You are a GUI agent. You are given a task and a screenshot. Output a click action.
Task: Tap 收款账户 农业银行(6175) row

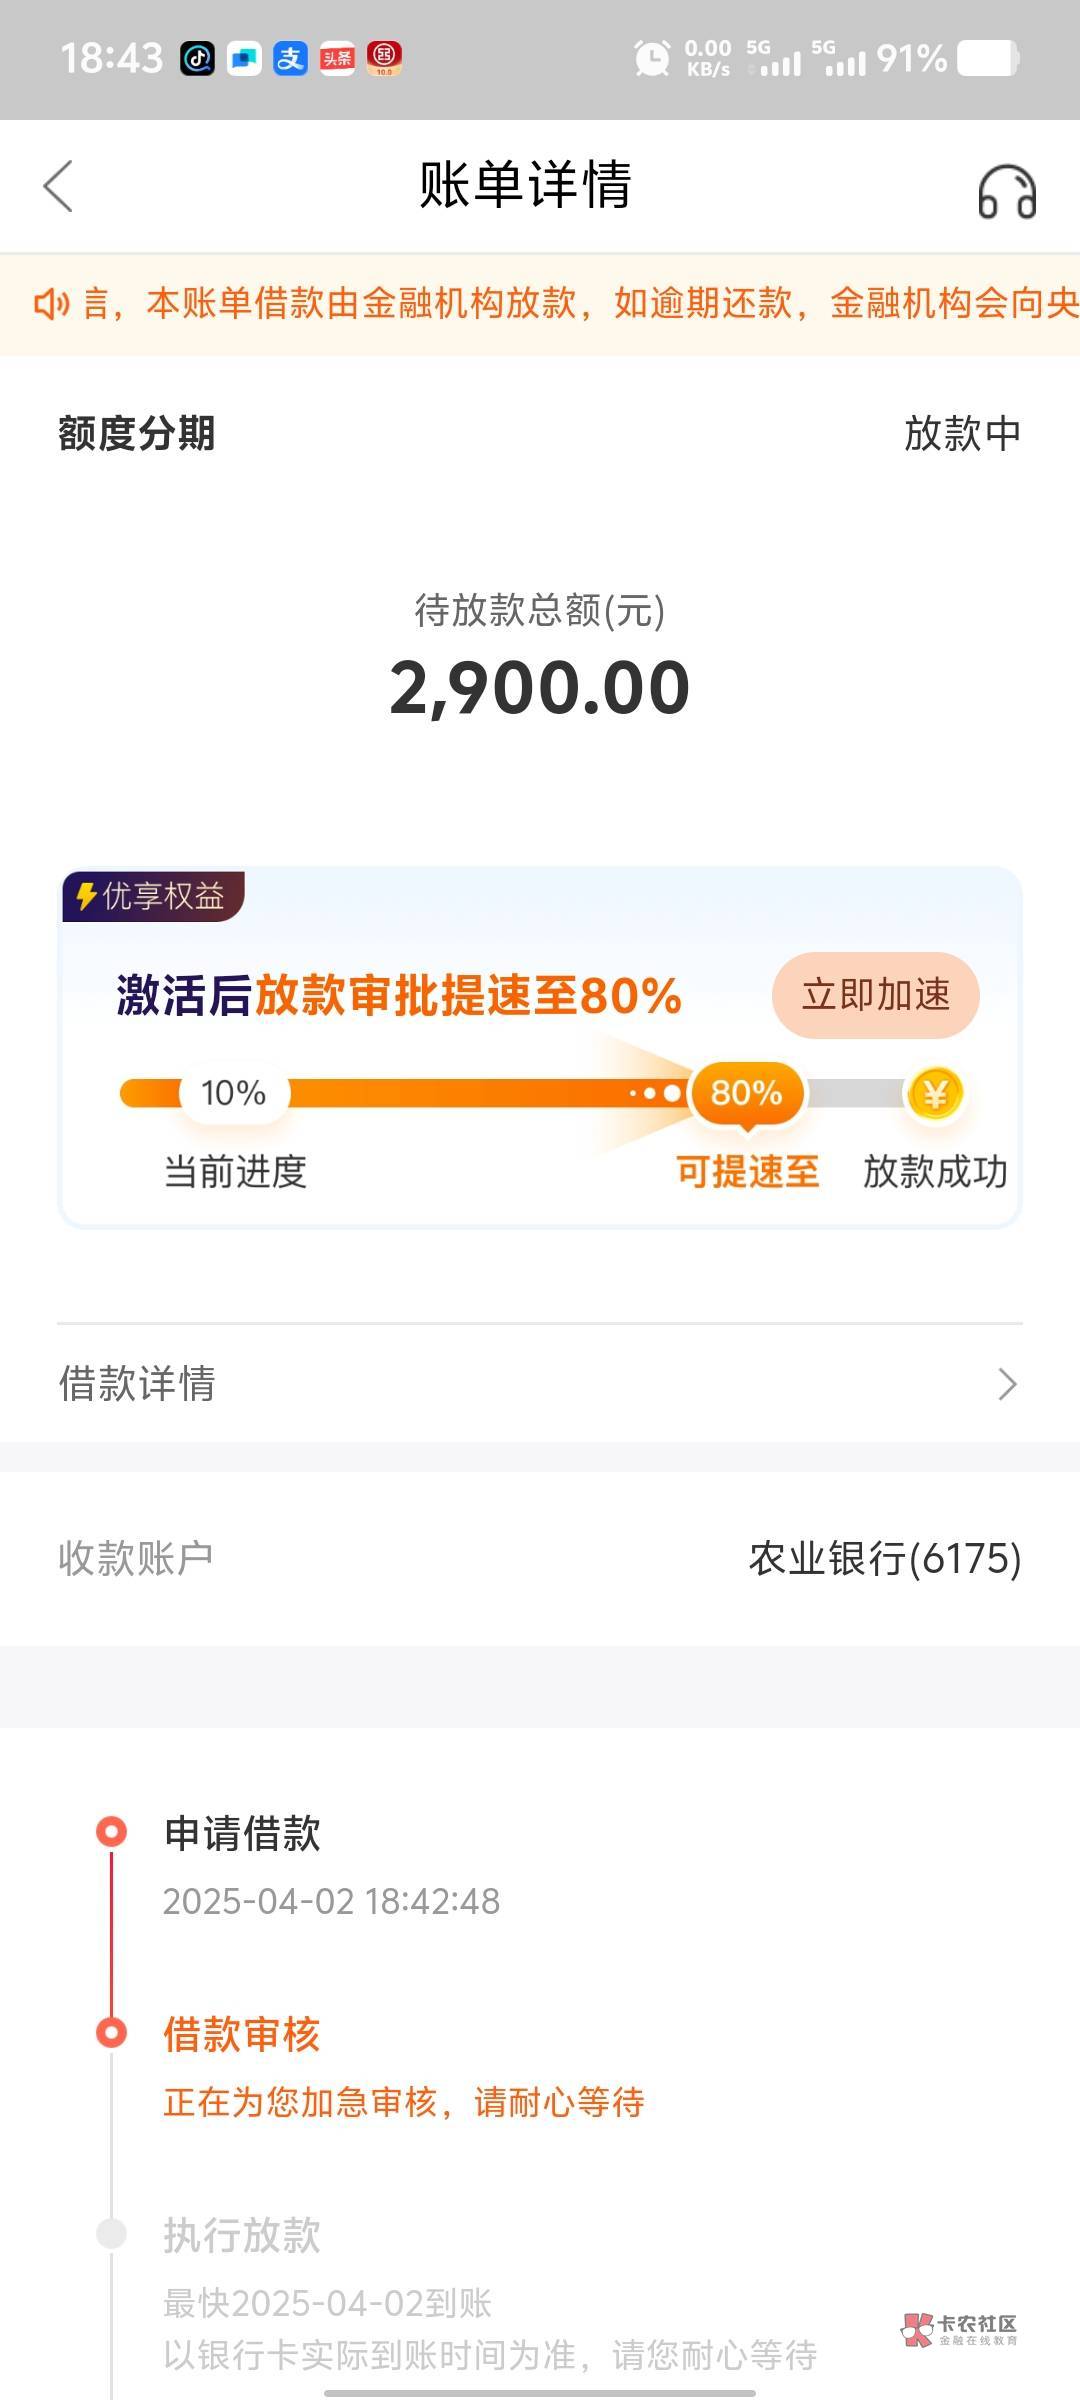coord(540,1558)
